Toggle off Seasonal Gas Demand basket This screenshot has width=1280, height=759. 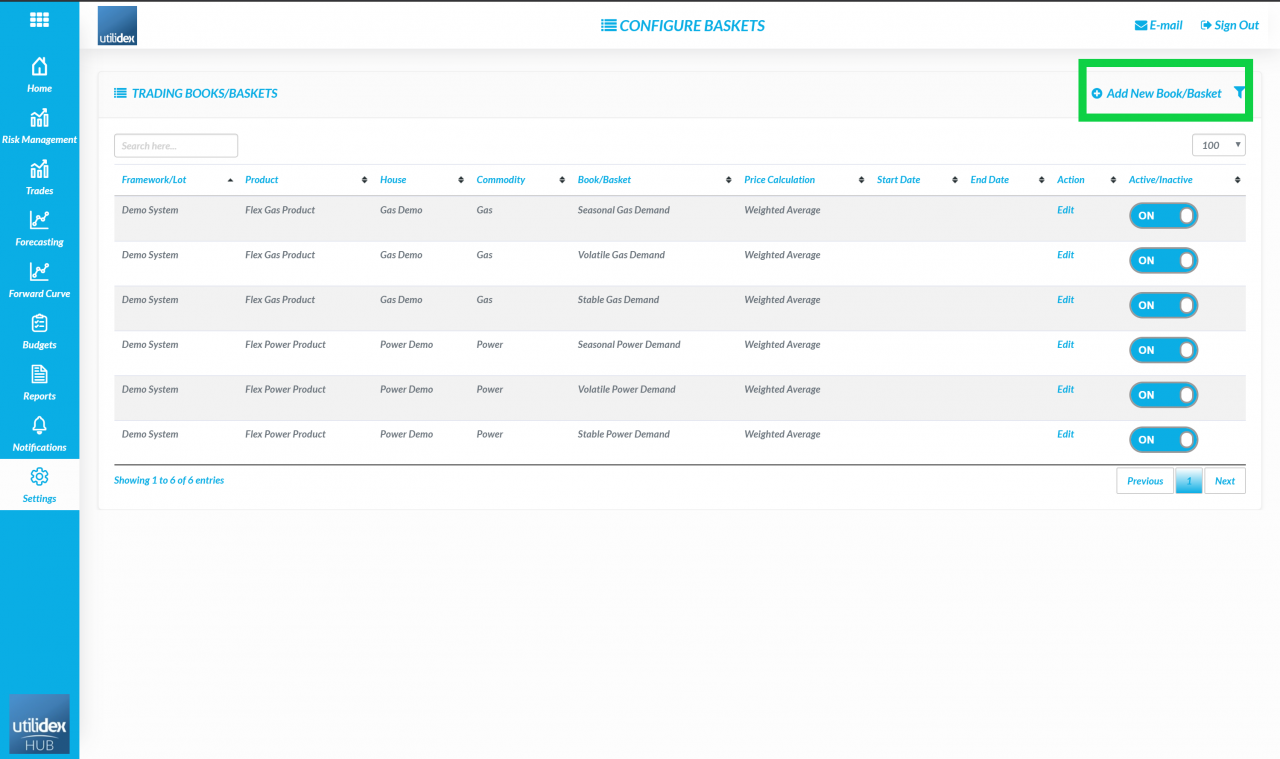coord(1163,215)
